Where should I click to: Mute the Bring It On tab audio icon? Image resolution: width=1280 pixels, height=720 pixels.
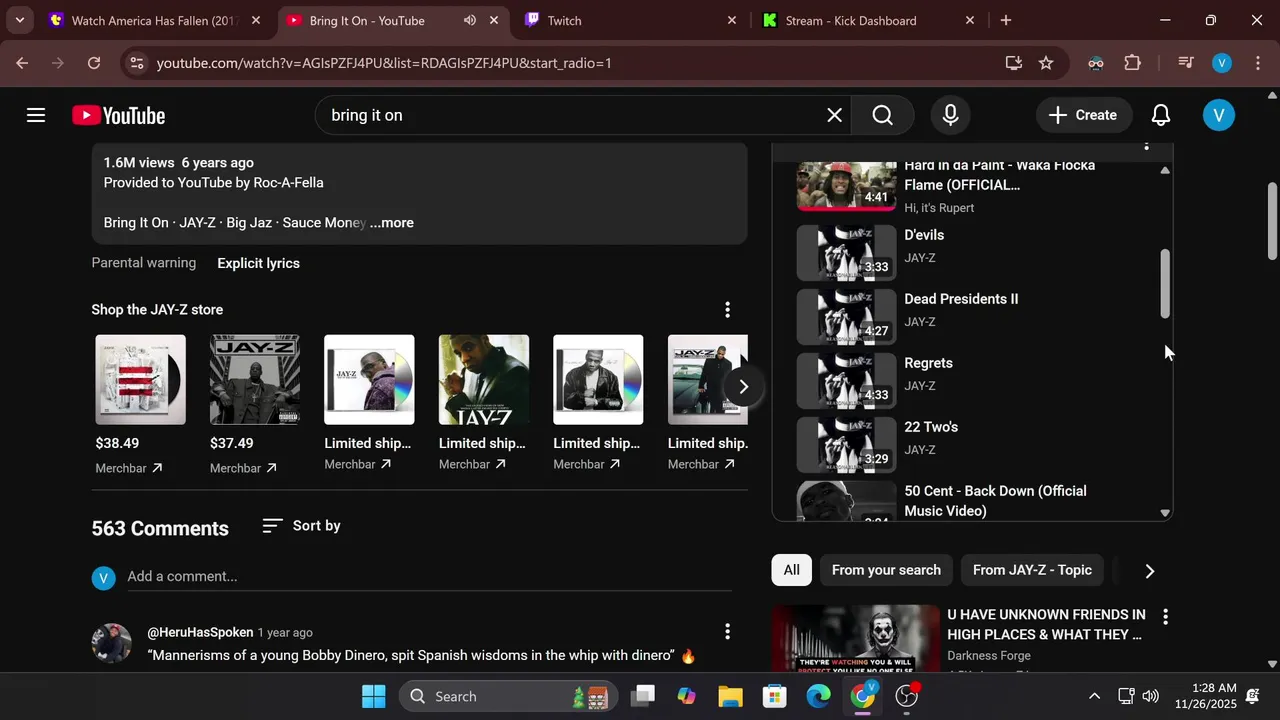click(470, 20)
